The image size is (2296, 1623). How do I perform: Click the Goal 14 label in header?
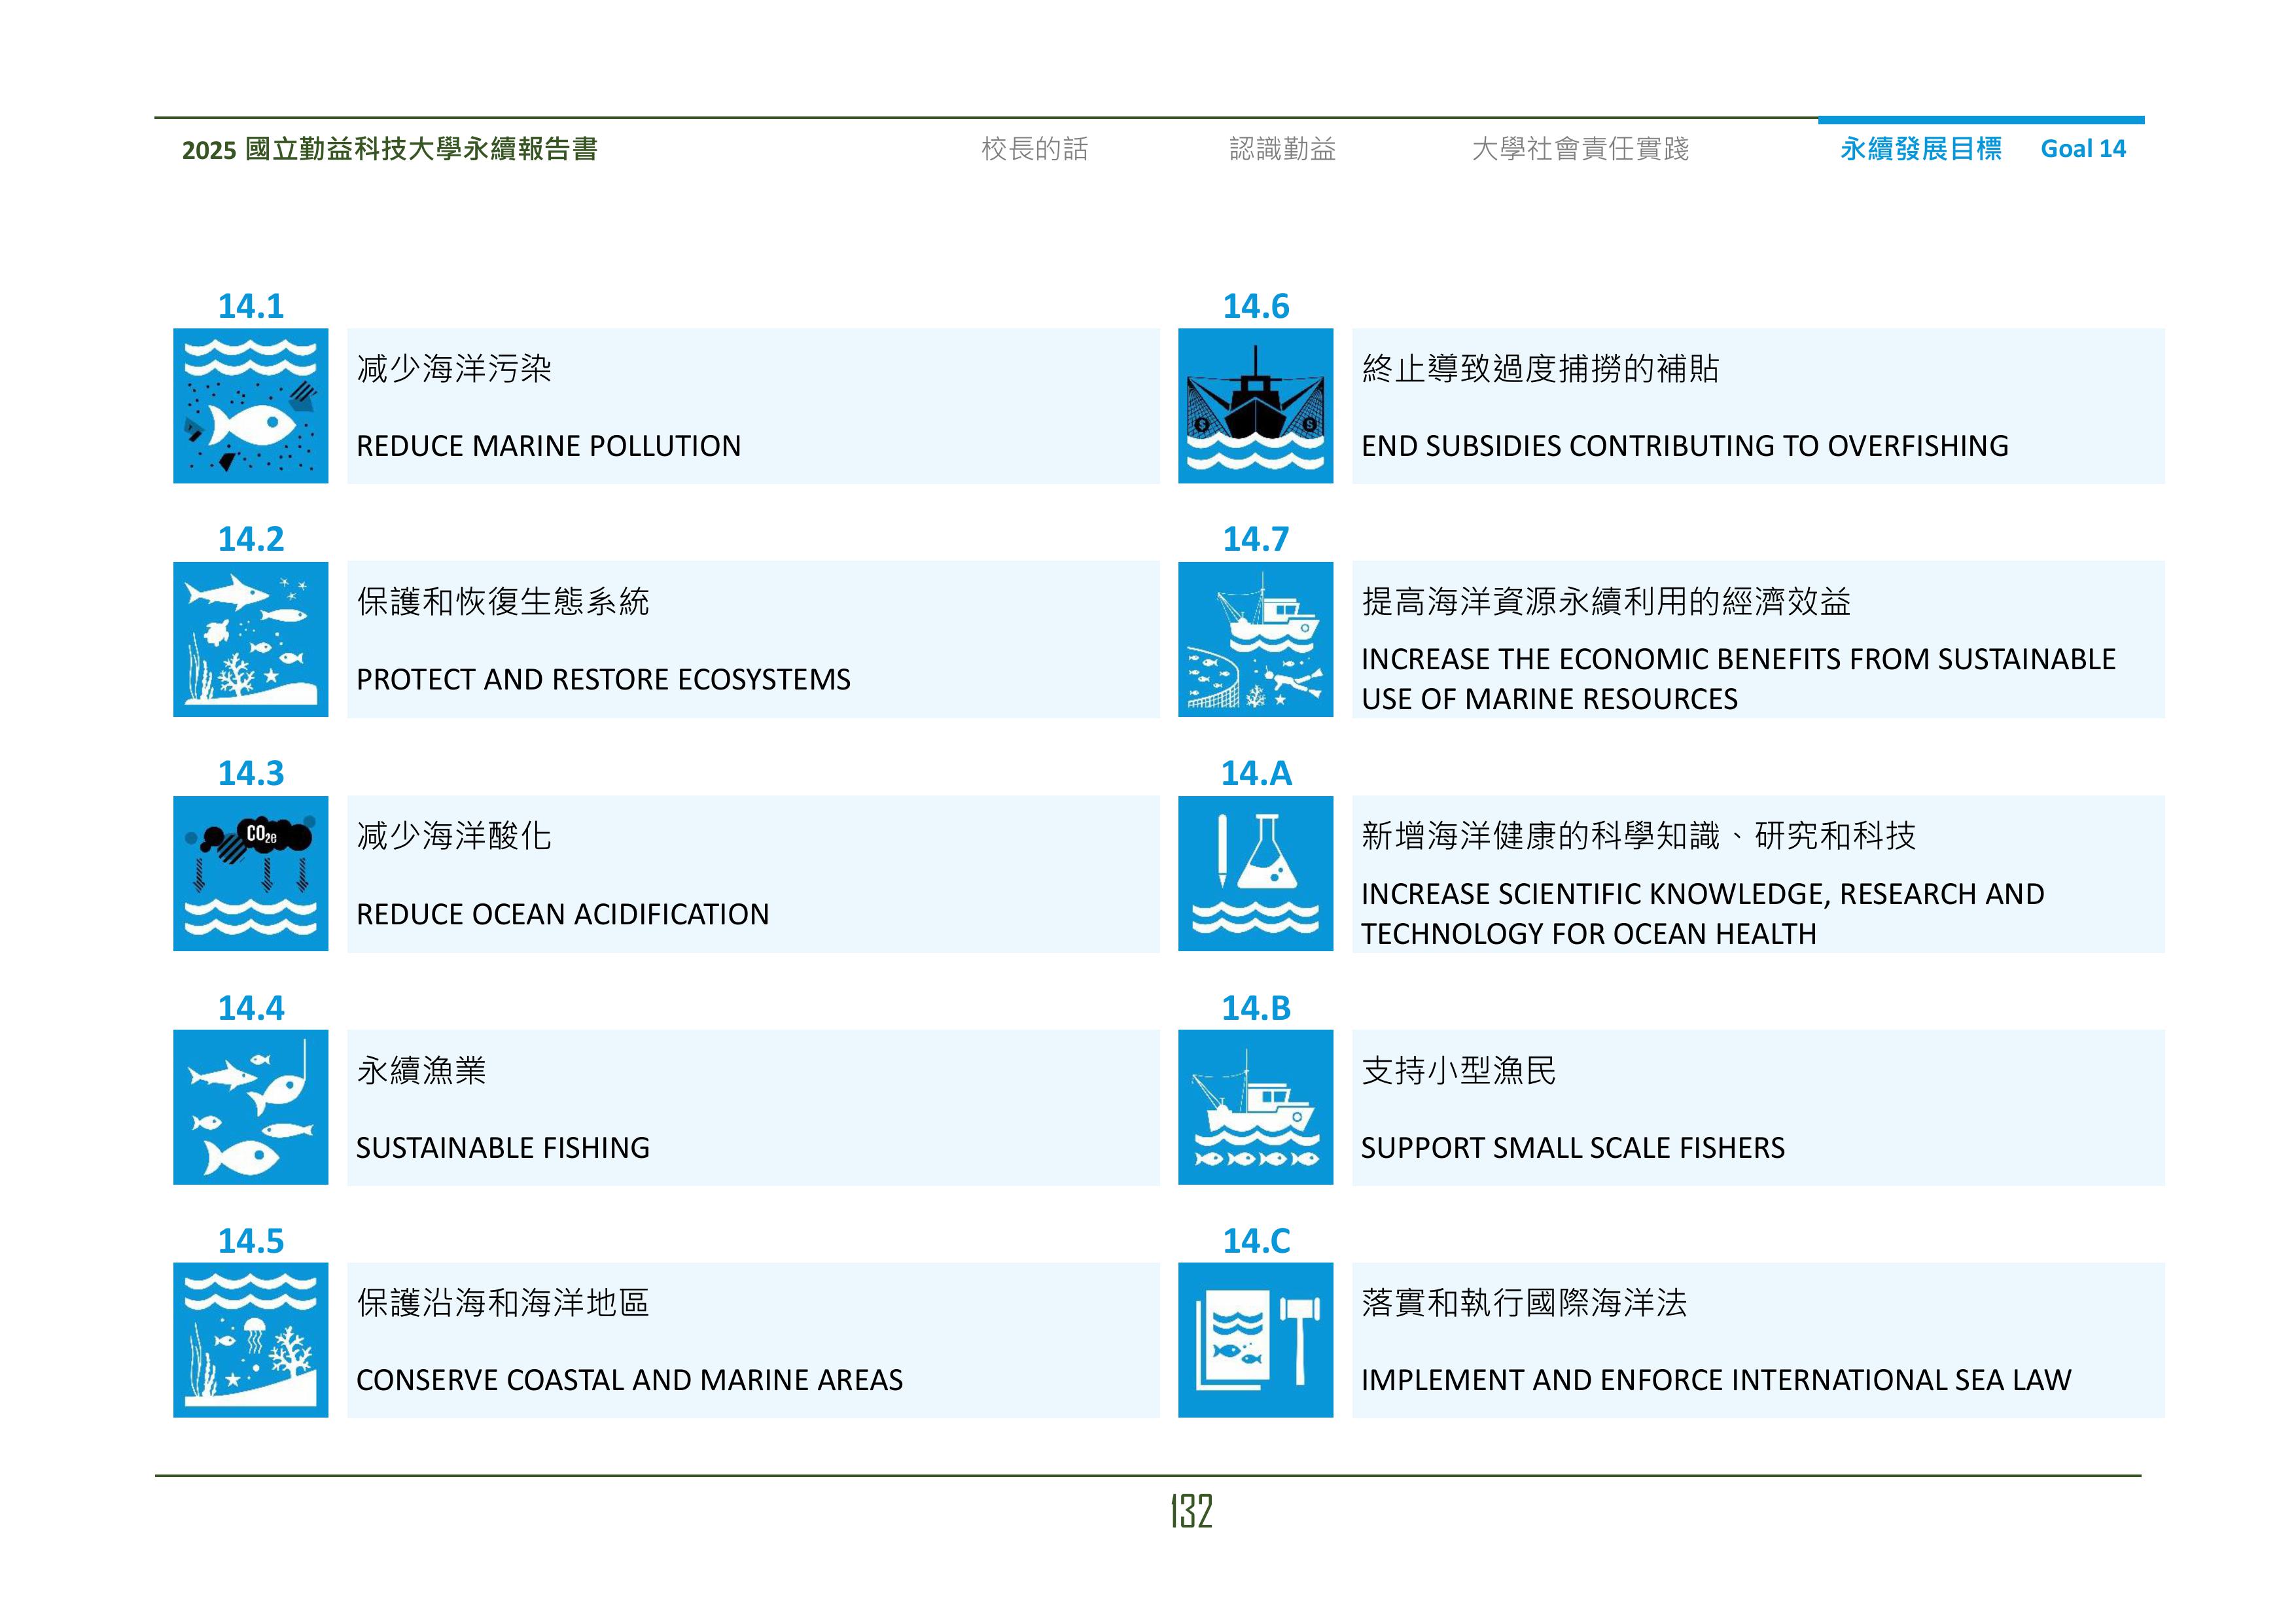2083,149
